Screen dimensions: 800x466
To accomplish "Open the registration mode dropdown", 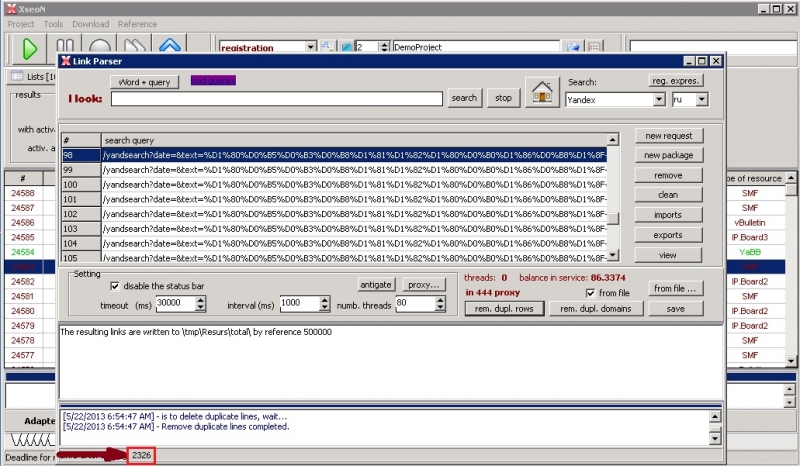I will point(311,47).
